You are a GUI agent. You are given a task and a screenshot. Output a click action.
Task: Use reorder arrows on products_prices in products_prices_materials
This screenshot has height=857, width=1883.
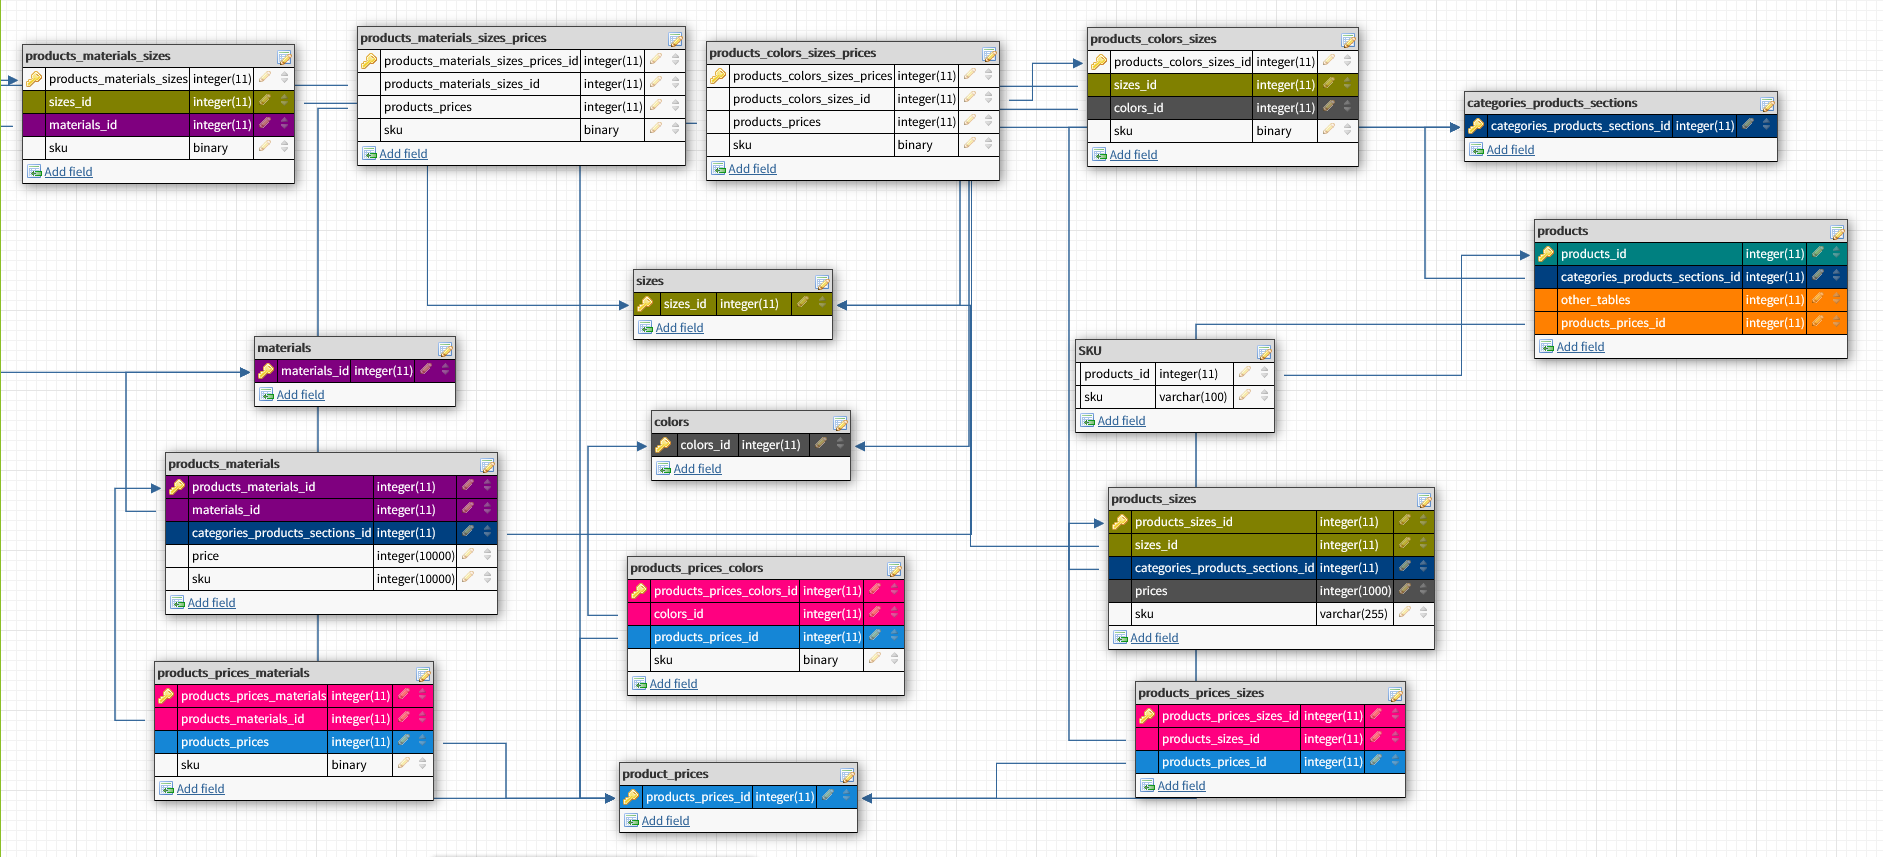coord(423,741)
